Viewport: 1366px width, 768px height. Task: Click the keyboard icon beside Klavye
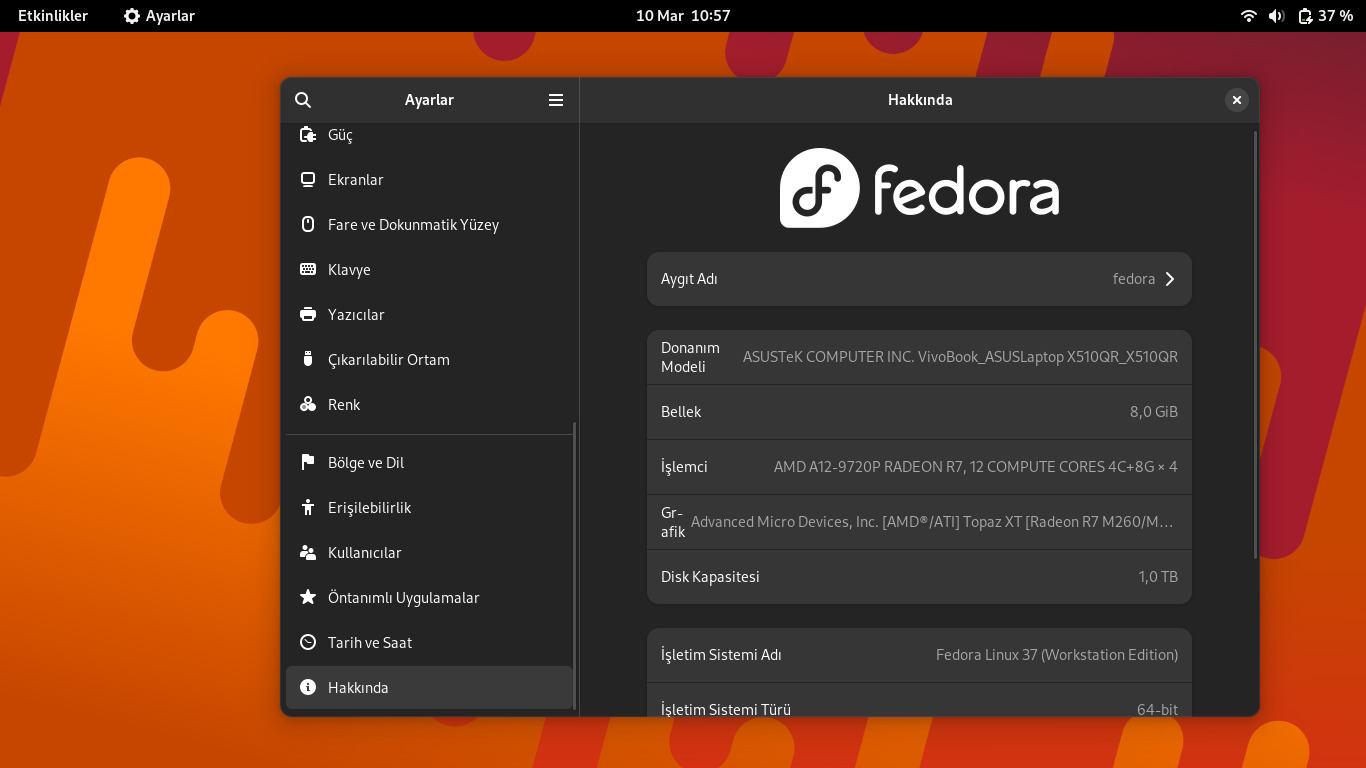click(308, 270)
